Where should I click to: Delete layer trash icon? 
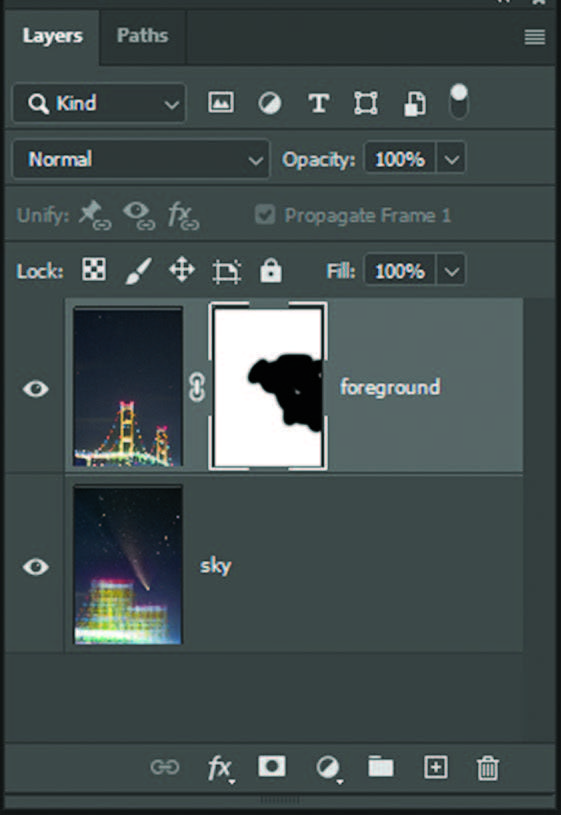(x=488, y=768)
